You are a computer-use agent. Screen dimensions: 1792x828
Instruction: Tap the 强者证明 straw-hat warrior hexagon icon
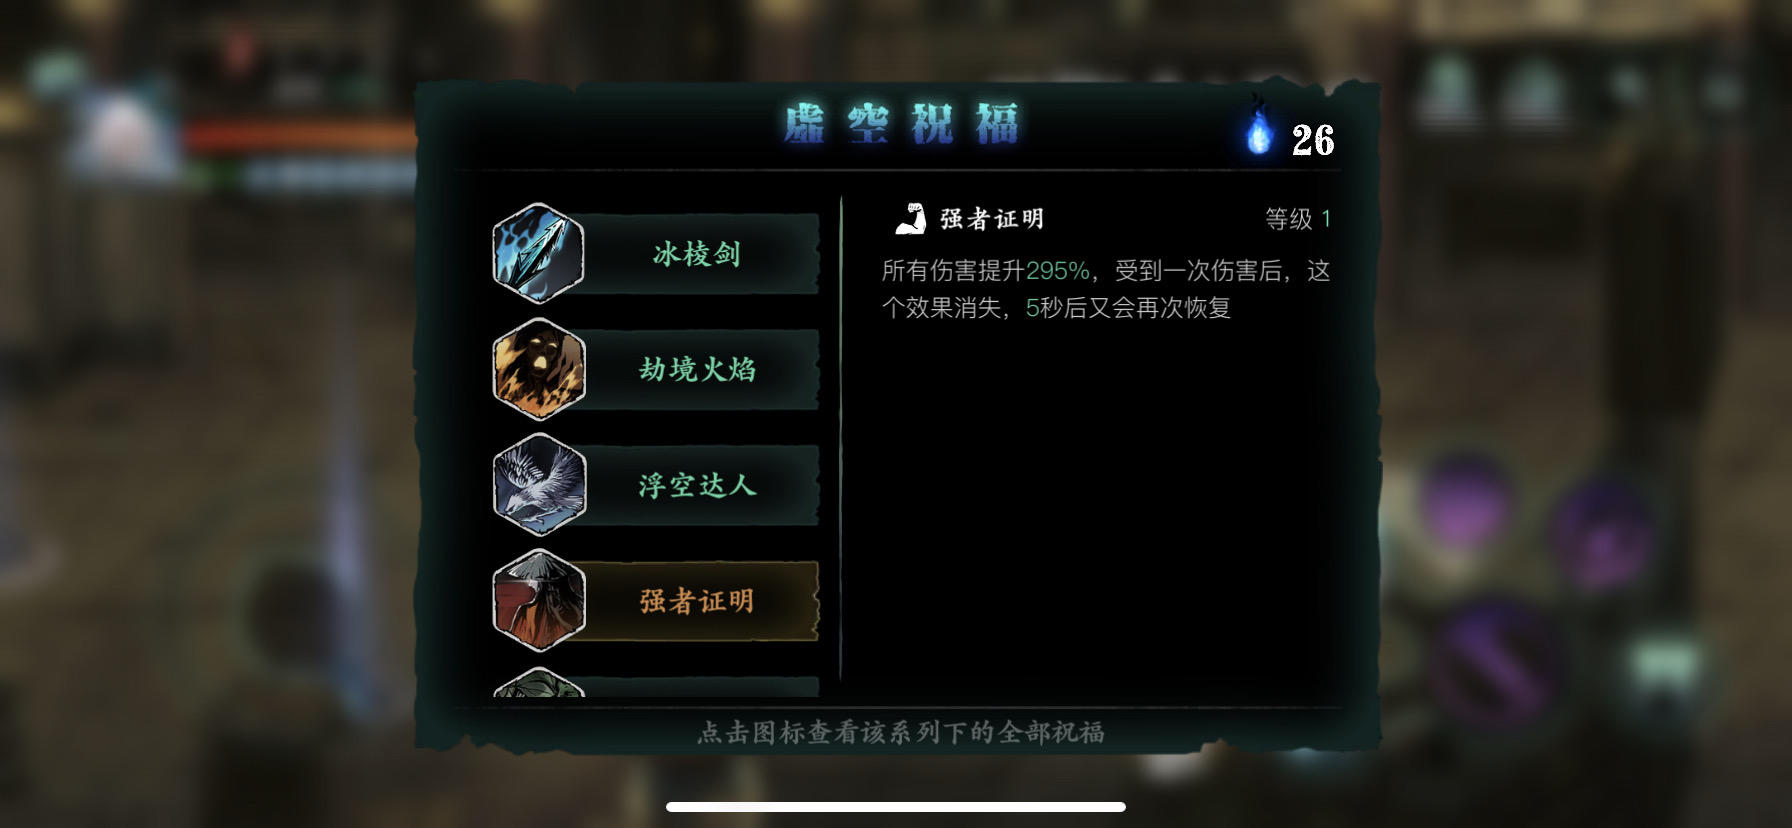(x=538, y=601)
